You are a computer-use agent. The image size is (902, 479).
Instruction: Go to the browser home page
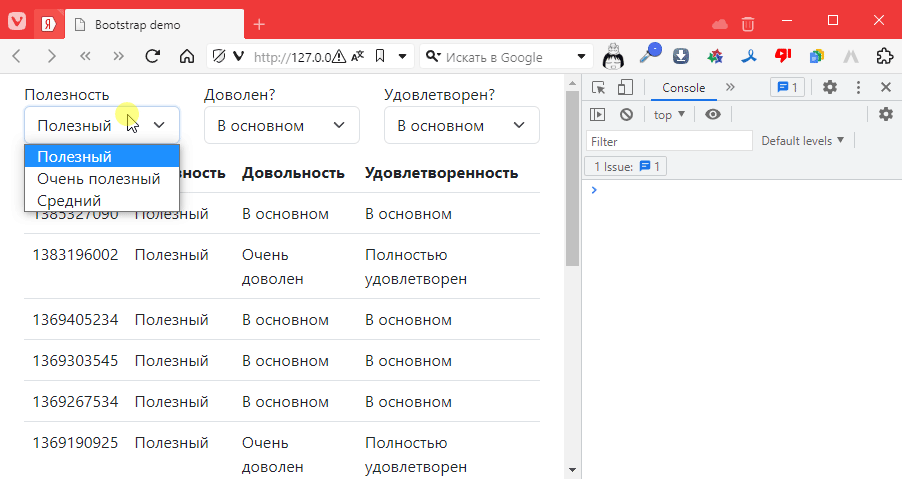[186, 57]
